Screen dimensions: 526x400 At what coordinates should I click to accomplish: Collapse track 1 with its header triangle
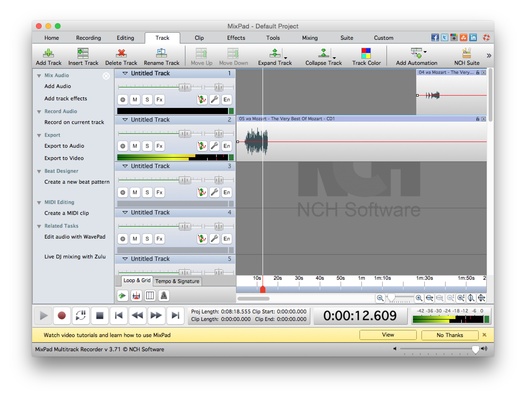tap(125, 73)
